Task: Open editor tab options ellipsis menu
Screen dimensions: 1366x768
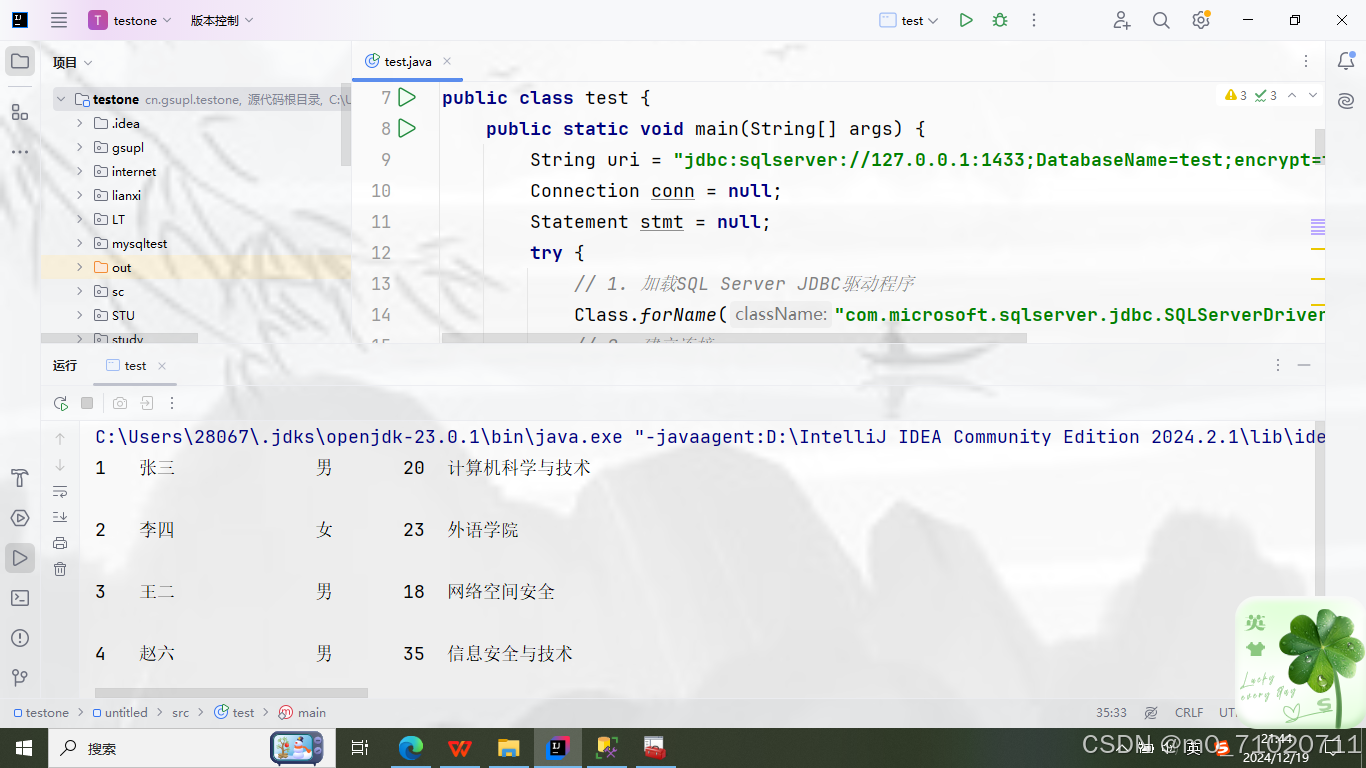Action: pyautogui.click(x=1306, y=61)
